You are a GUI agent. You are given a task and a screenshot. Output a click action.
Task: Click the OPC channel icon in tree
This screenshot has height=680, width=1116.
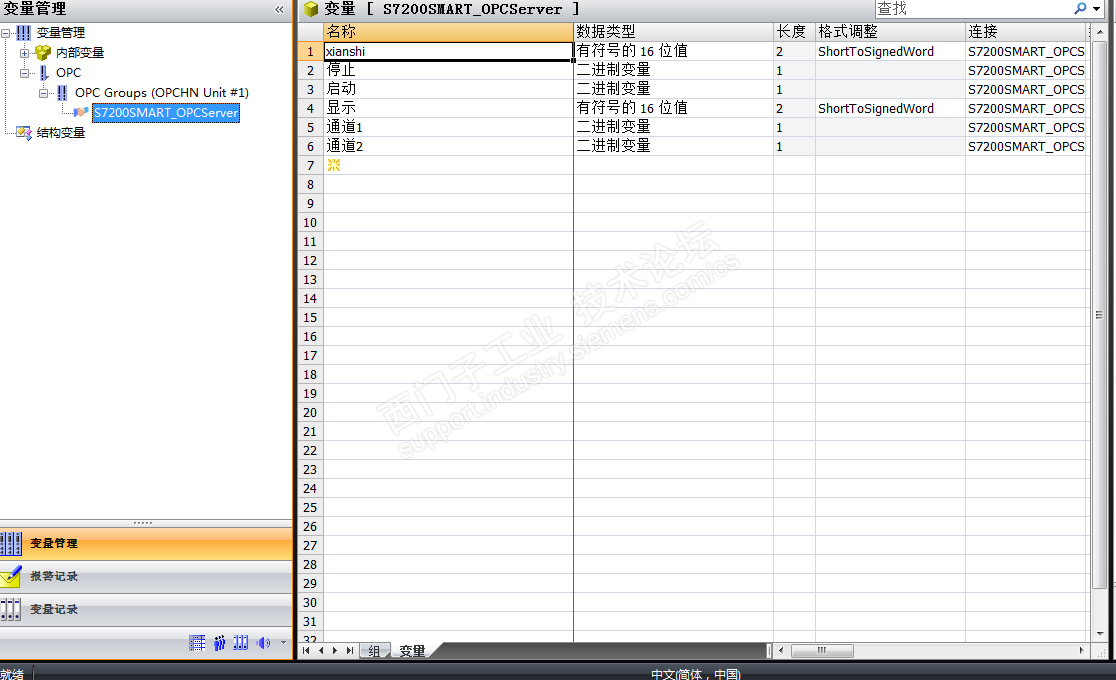43,73
